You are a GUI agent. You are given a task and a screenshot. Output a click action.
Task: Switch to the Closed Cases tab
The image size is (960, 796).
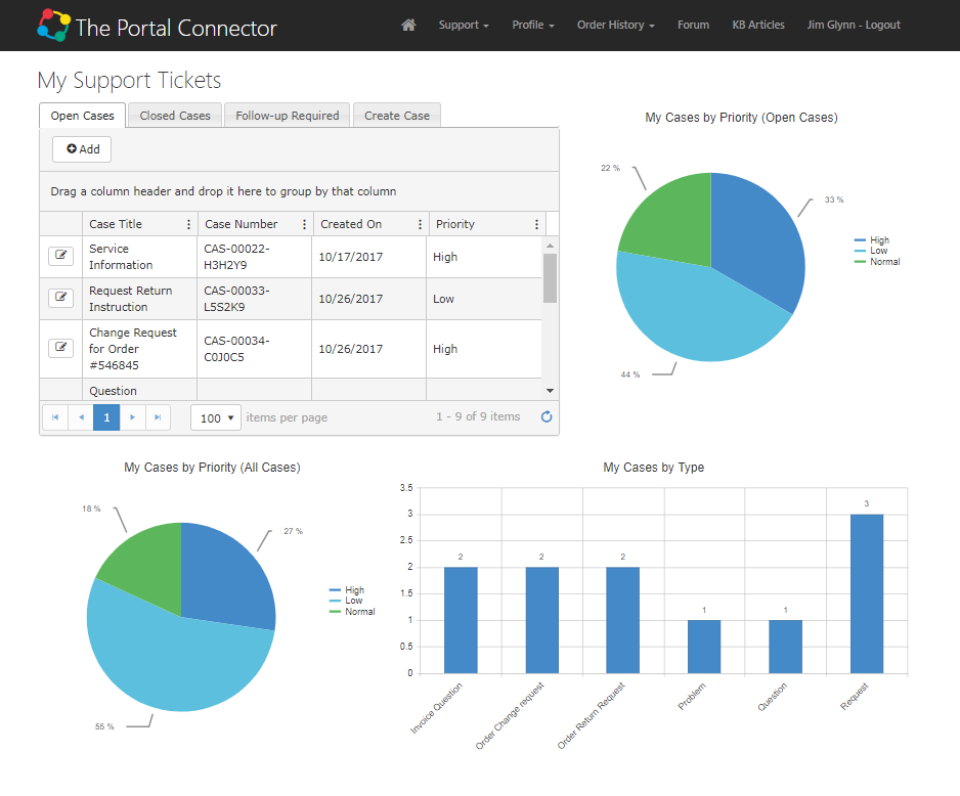coord(174,115)
